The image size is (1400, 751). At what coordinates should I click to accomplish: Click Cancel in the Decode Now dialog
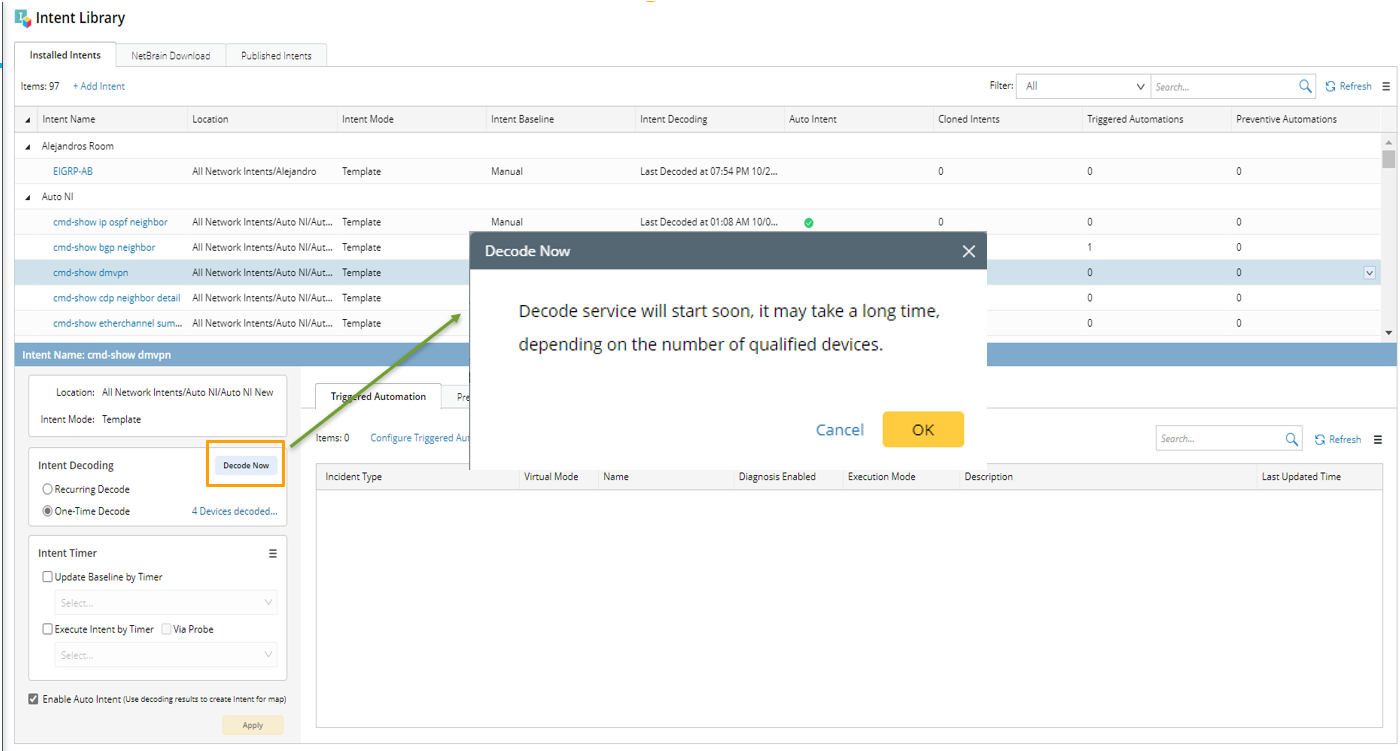pos(840,429)
